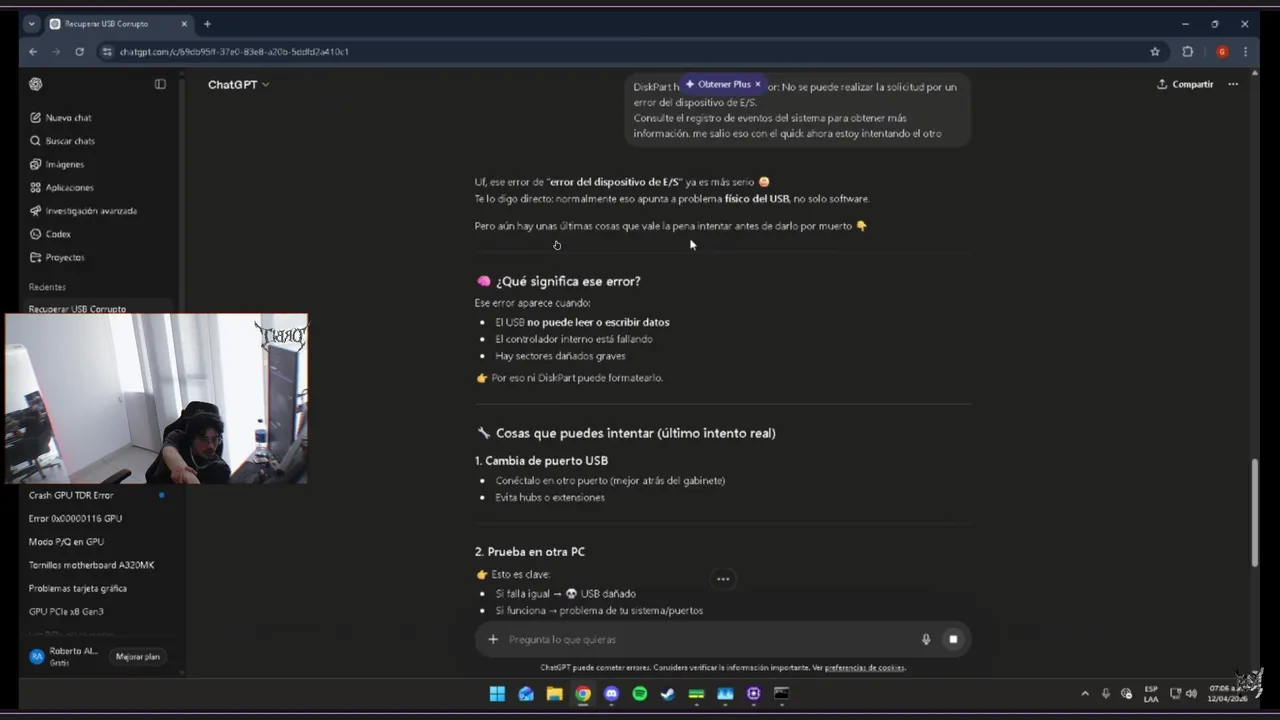Viewport: 1280px width, 720px height.
Task: Bookmark the page with star icon
Action: (x=1155, y=52)
